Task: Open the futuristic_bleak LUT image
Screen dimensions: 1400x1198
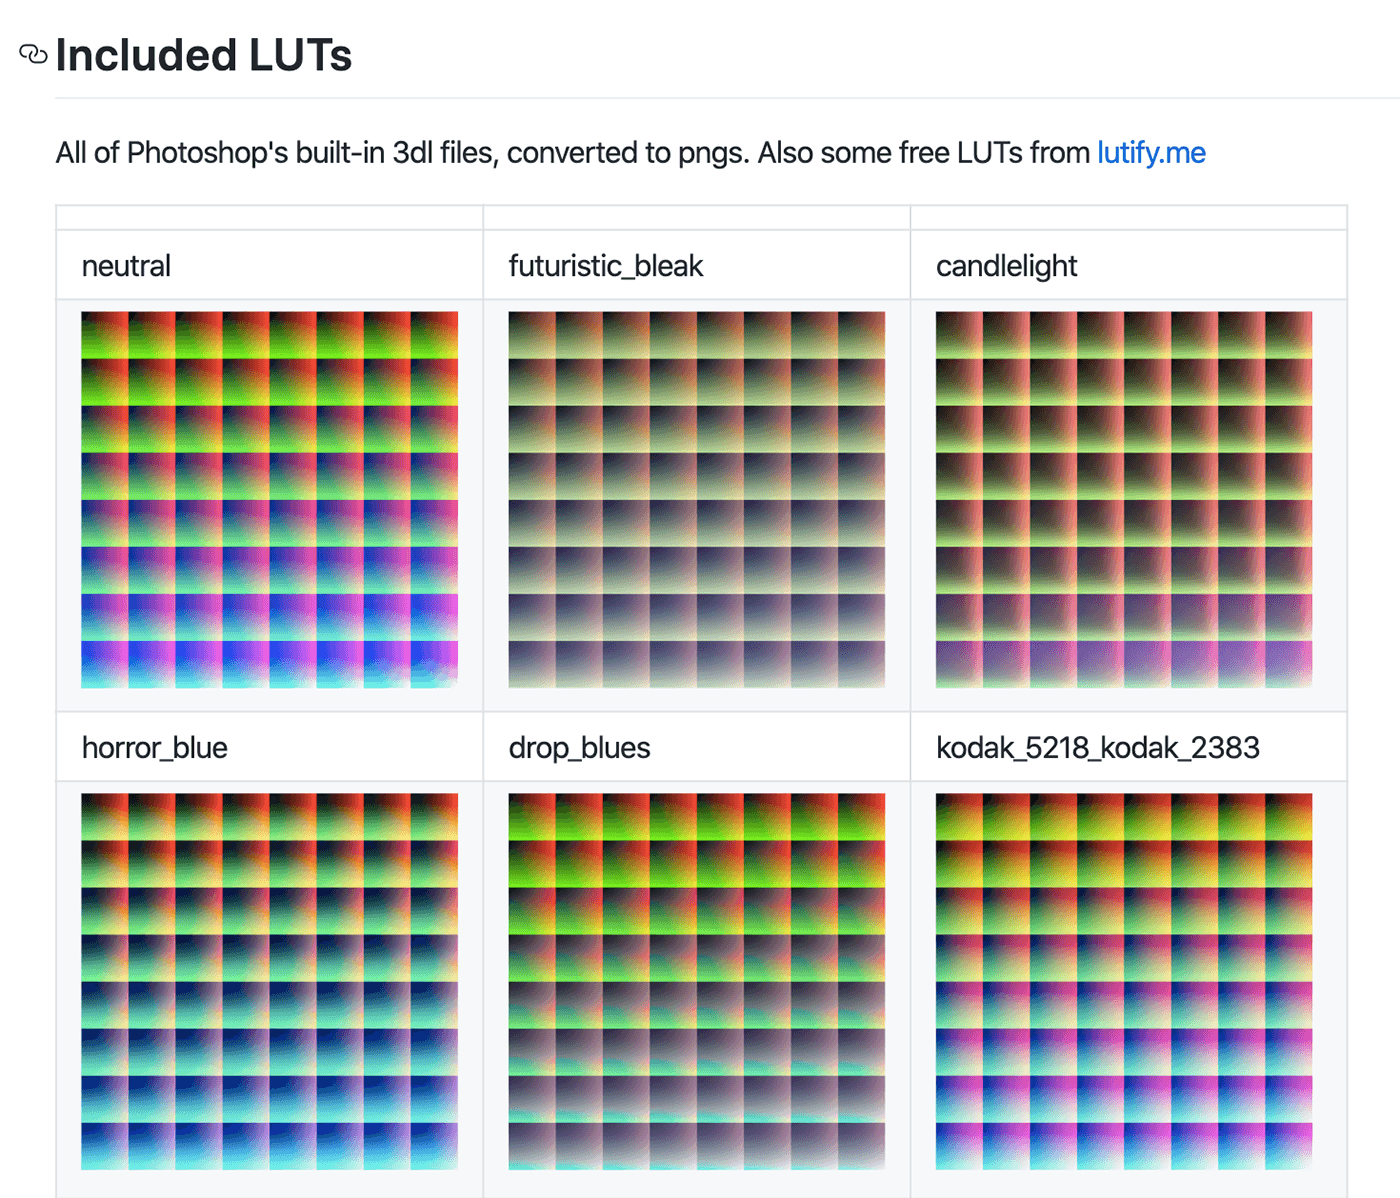Action: 696,500
